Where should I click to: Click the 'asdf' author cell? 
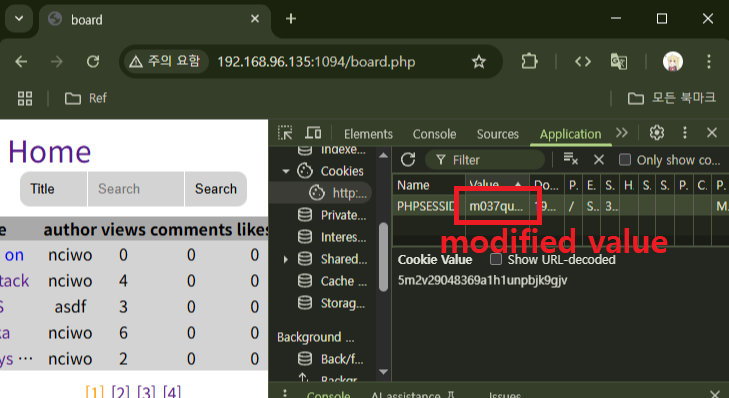(70, 307)
